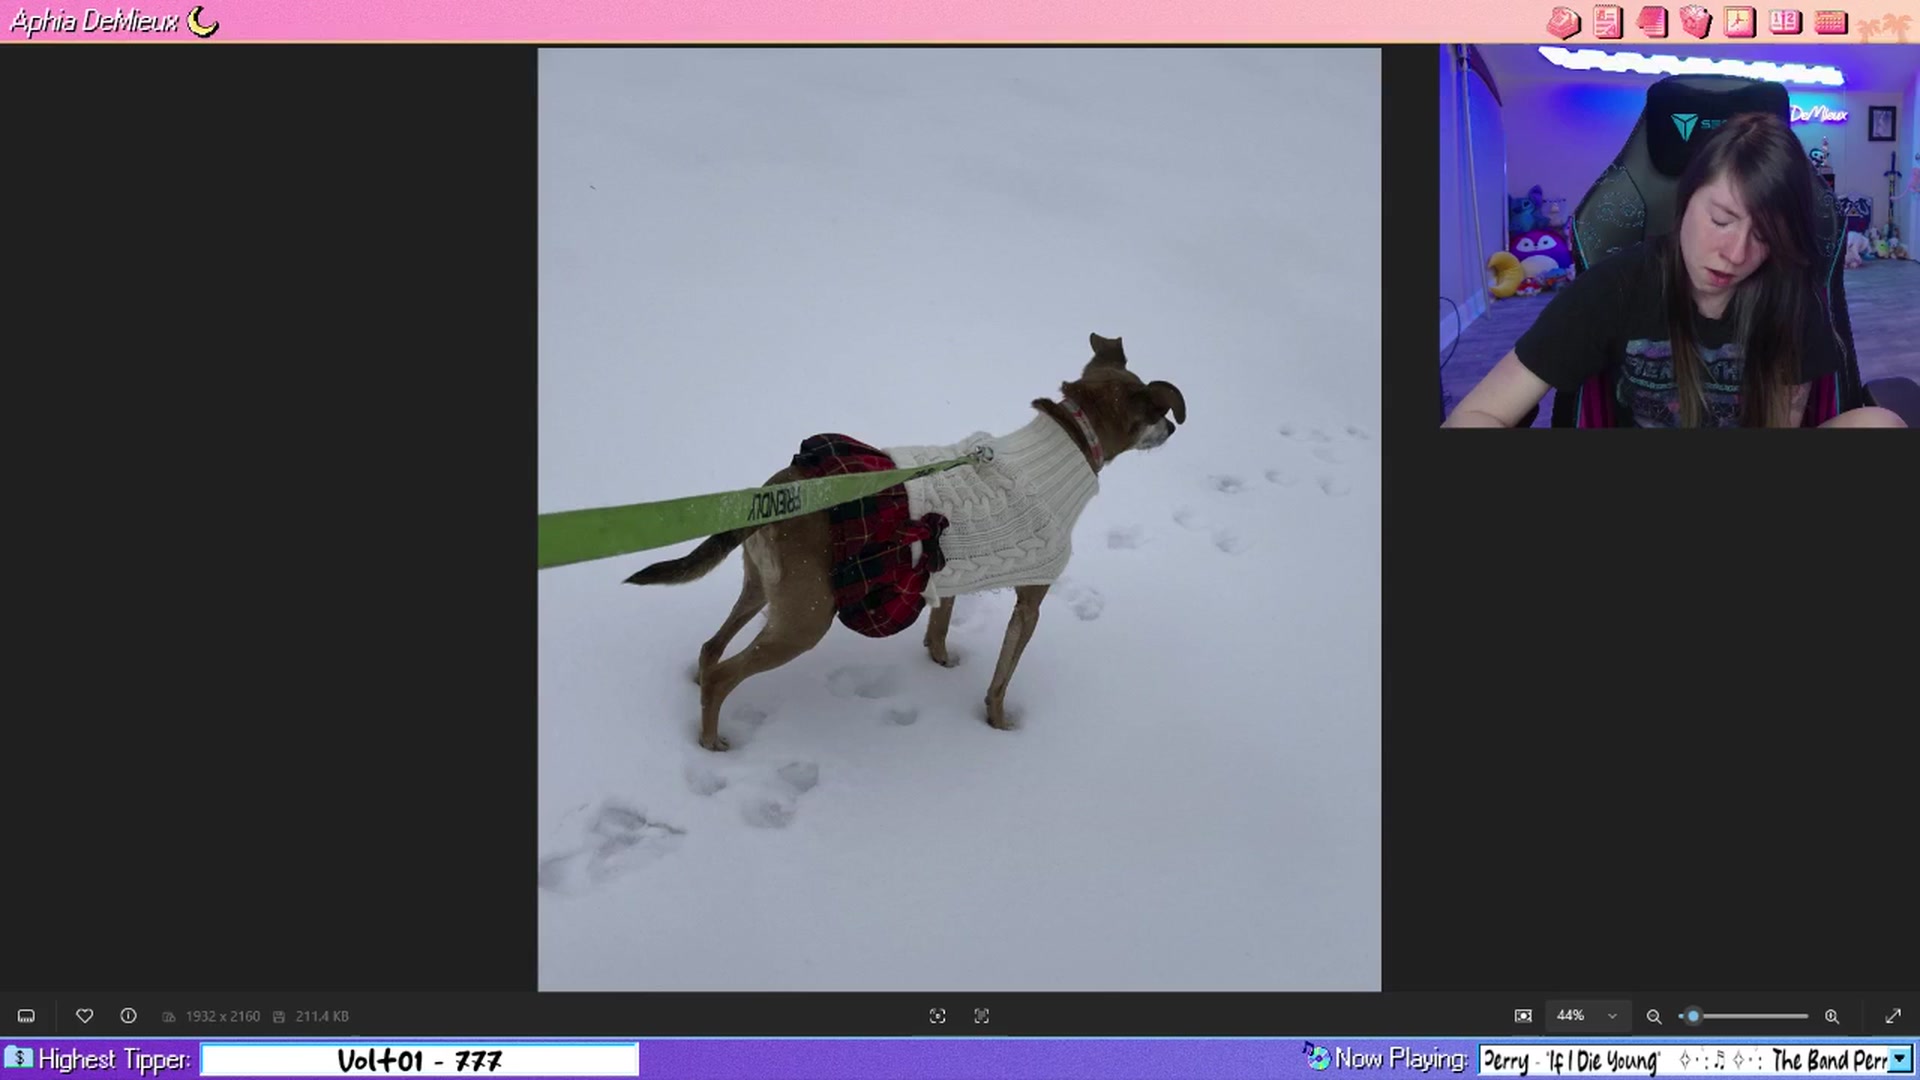Screen dimensions: 1920x1080
Task: Expand zoom options via chevron next to 44%
Action: [x=1612, y=1016]
